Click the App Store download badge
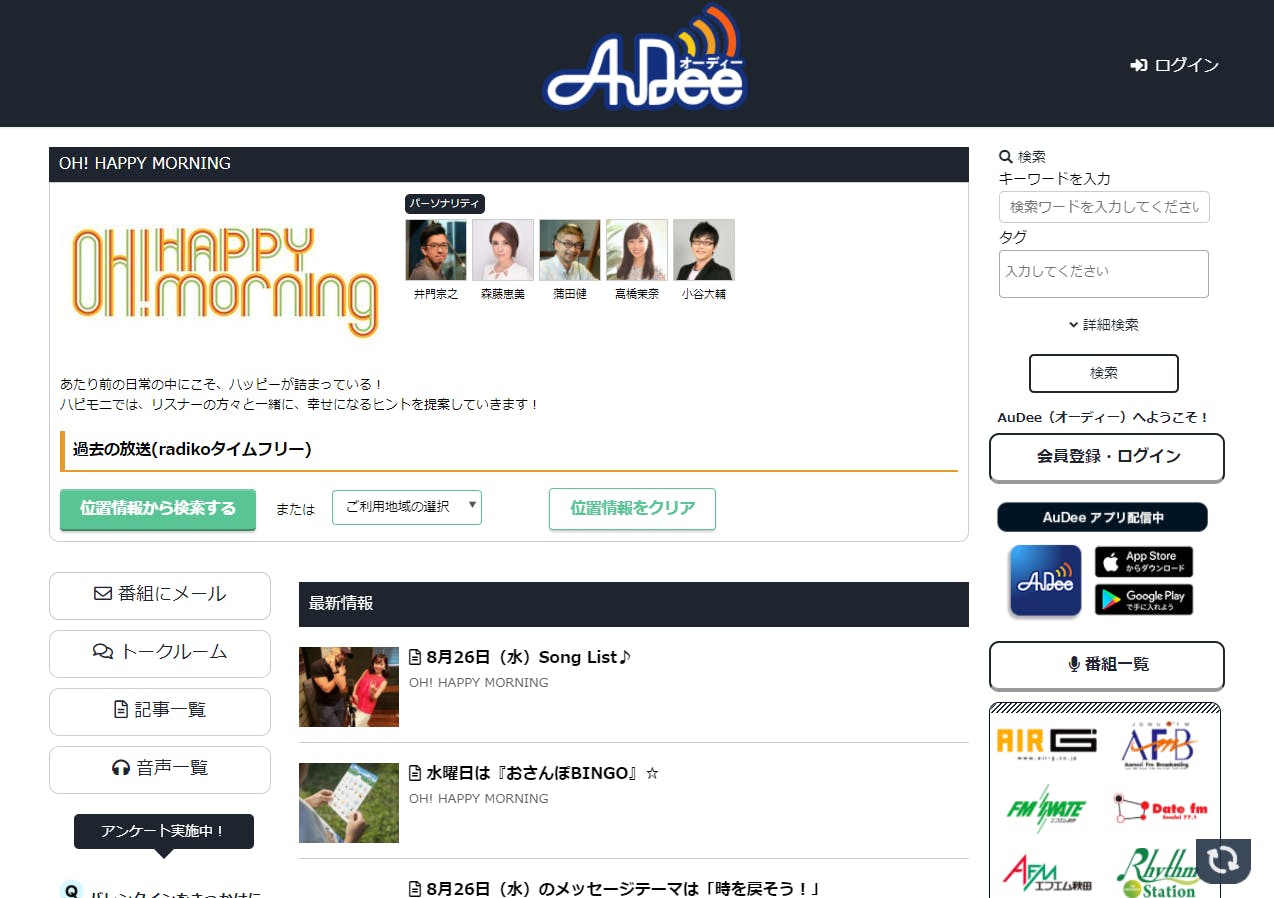The height and width of the screenshot is (898, 1274). (x=1144, y=562)
